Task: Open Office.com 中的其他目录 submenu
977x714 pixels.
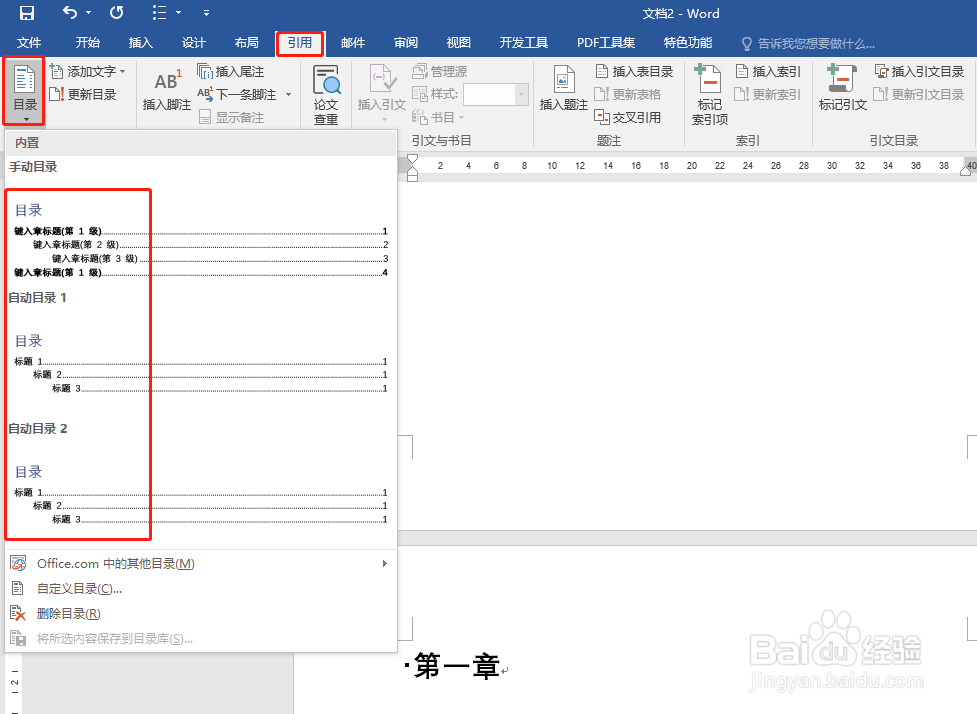Action: tap(201, 564)
